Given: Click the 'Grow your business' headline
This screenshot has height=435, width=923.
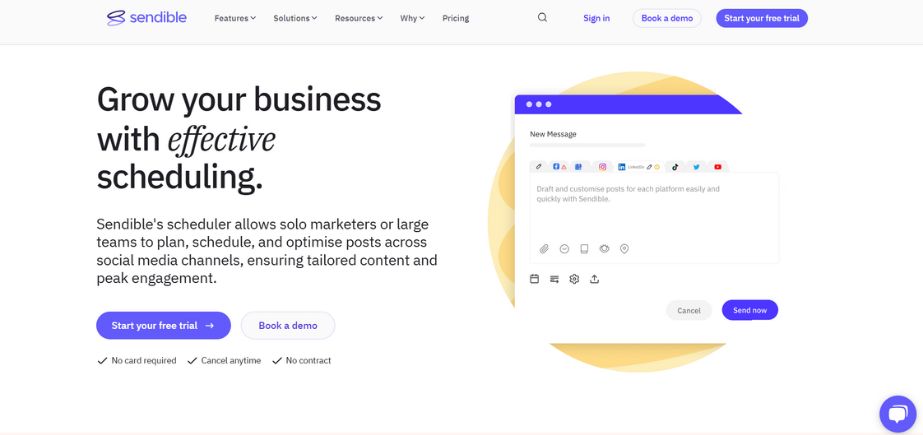Looking at the screenshot, I should [x=238, y=99].
